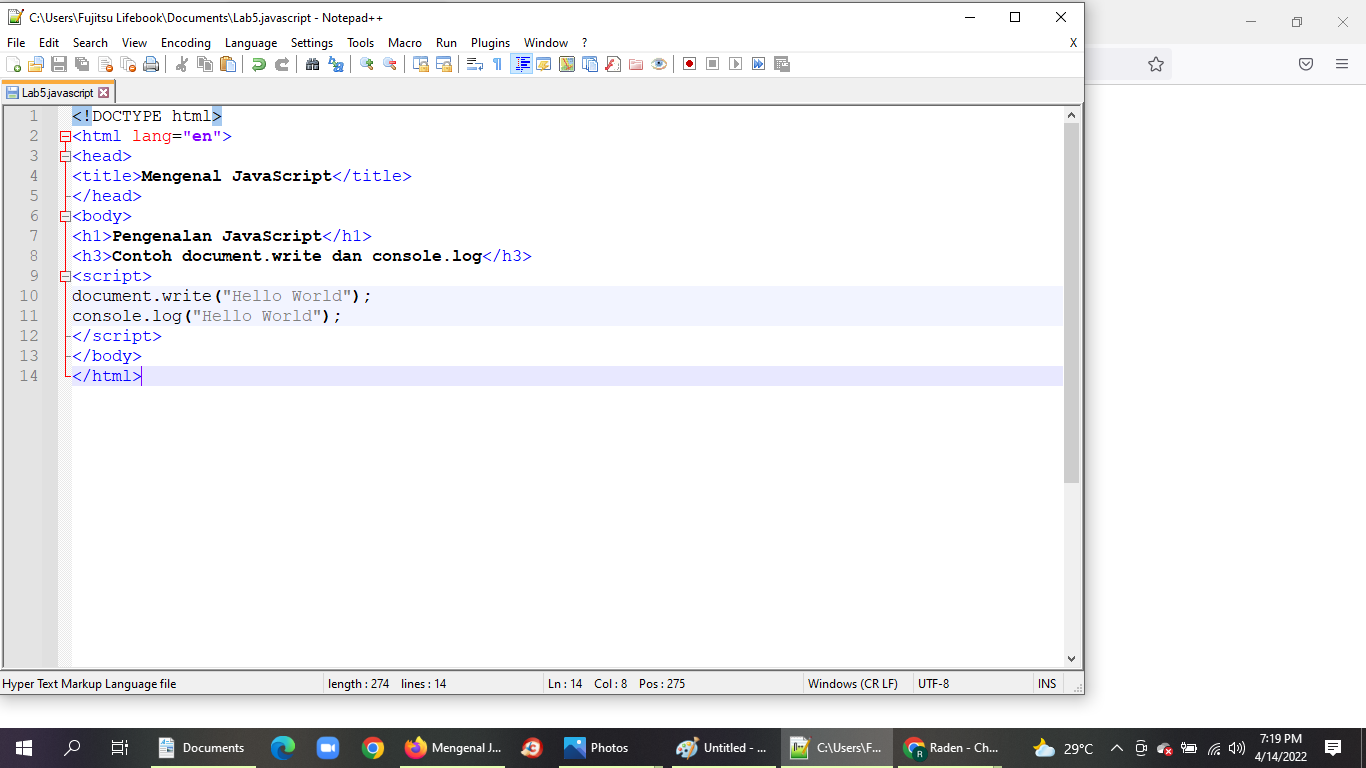Click the Undo toolbar icon
1366x768 pixels.
(259, 64)
